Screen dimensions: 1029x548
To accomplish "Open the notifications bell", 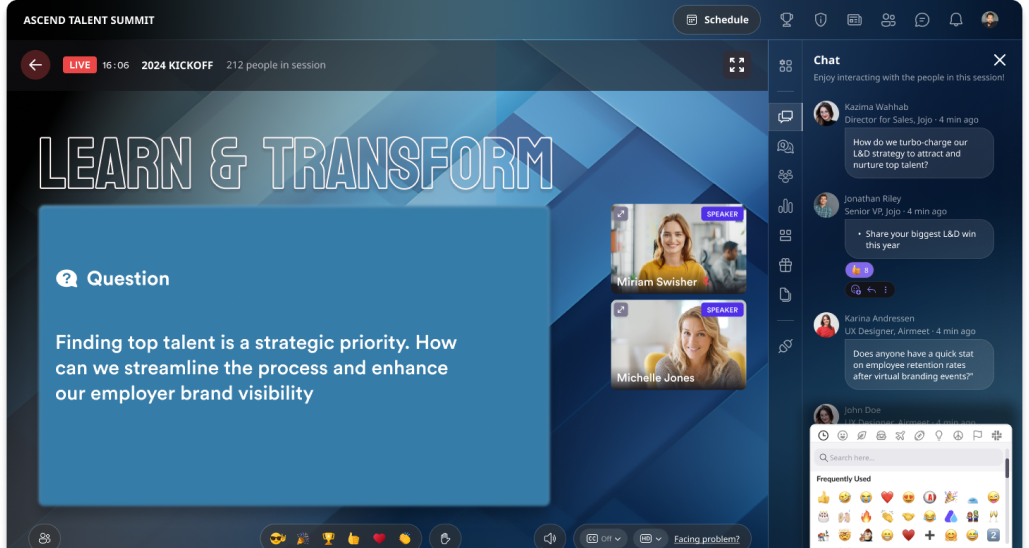I will pos(956,20).
